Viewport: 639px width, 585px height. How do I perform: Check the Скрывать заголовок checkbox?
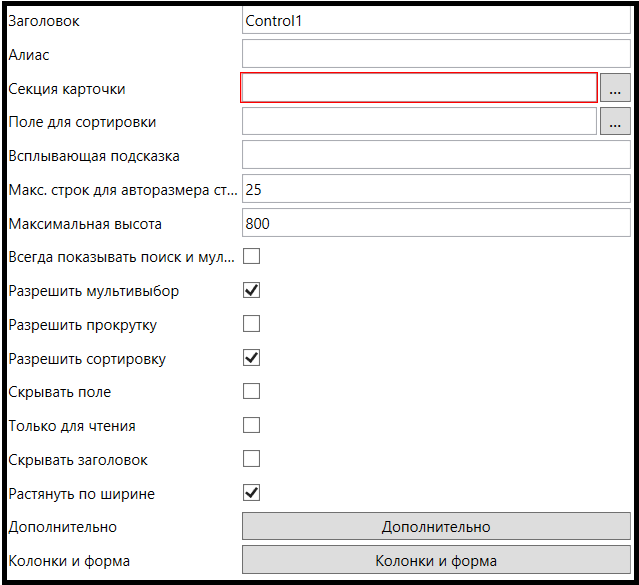pos(252,459)
